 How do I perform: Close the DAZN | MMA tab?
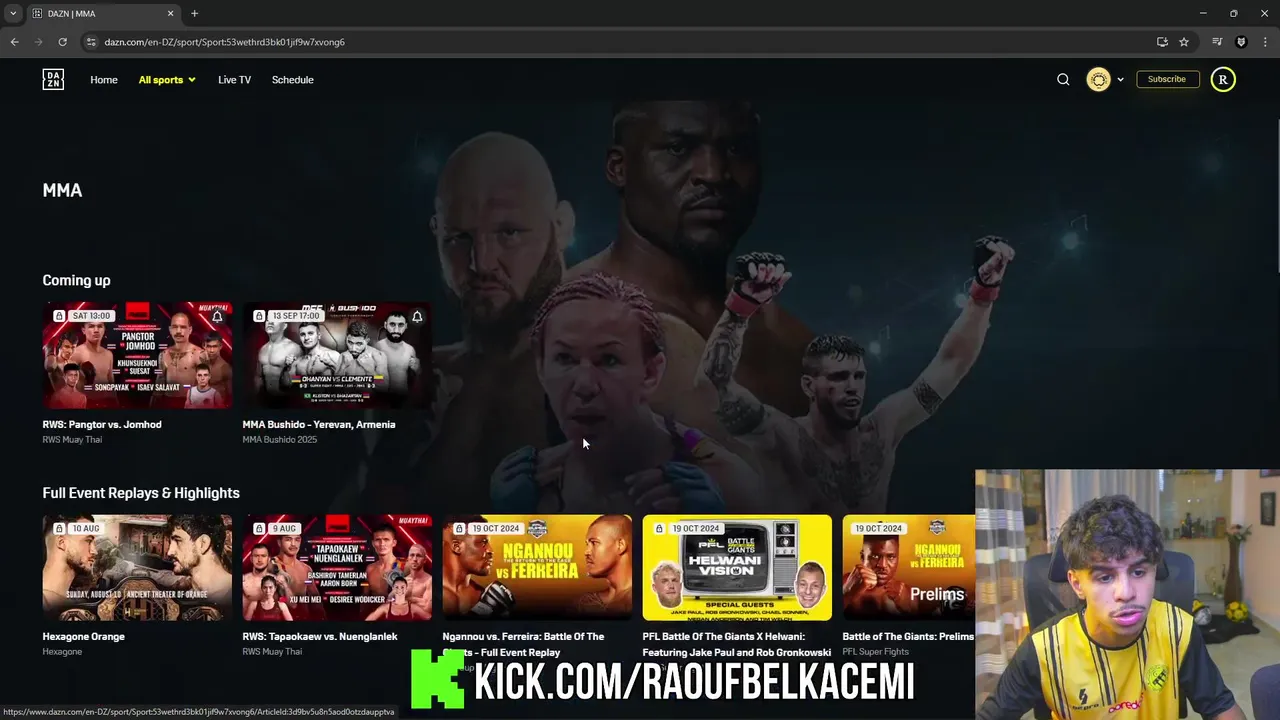(170, 14)
